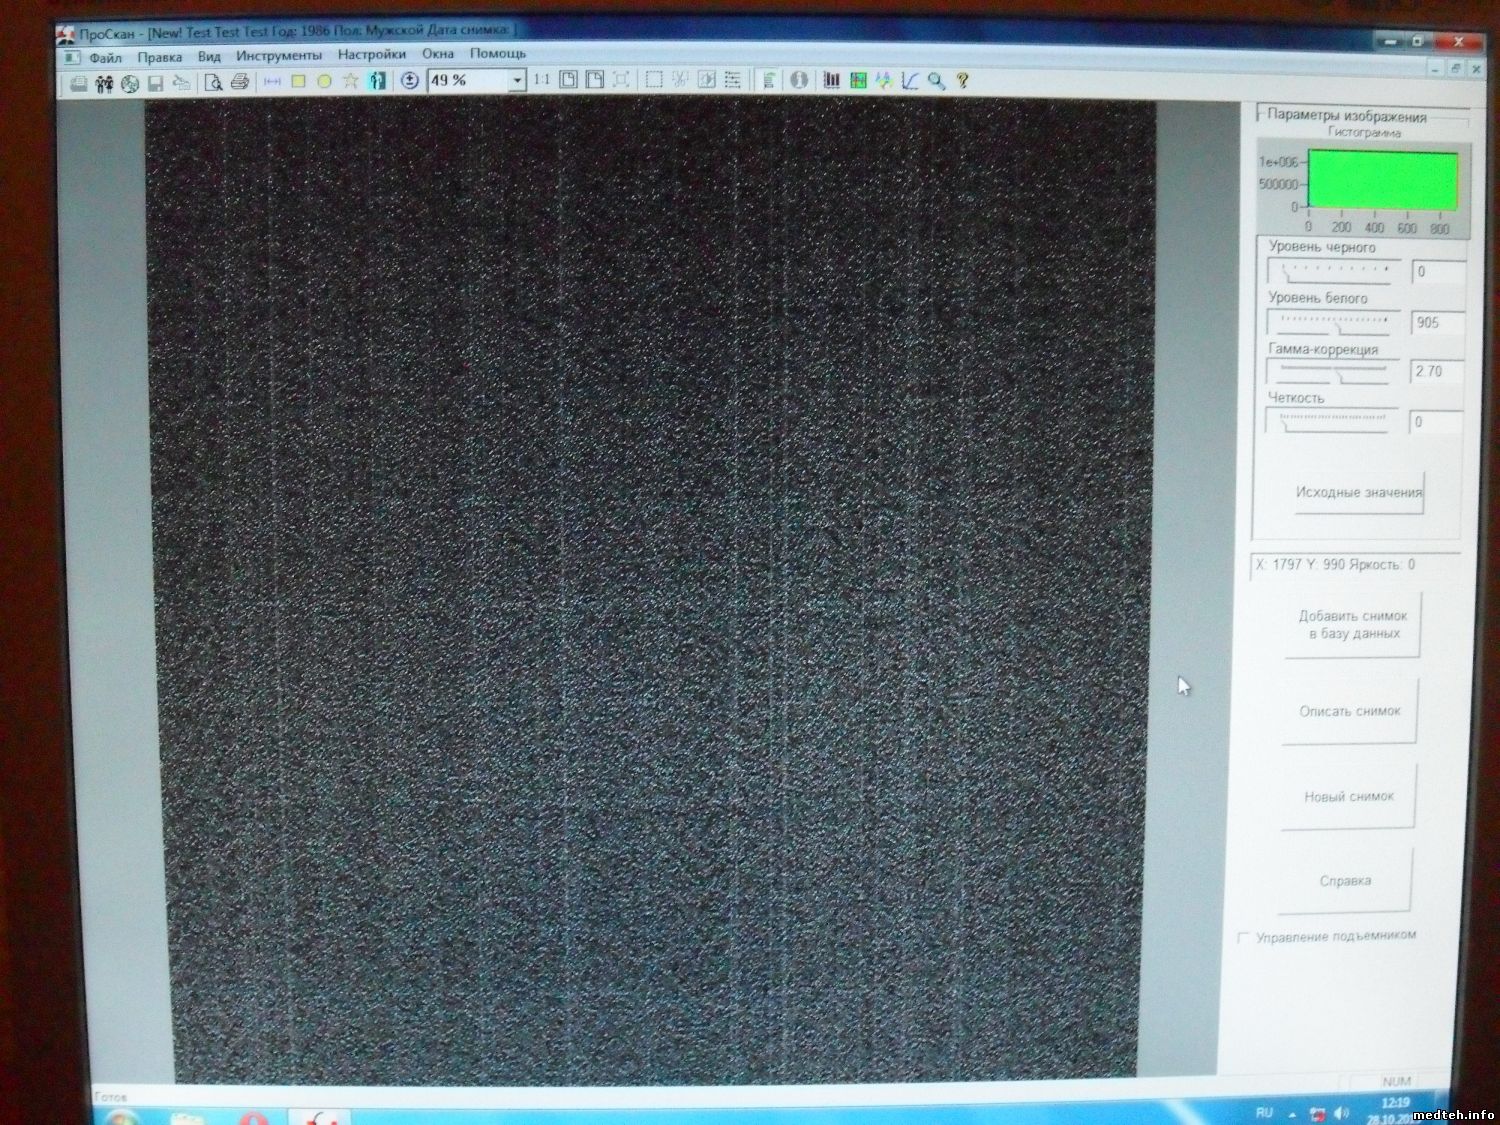The width and height of the screenshot is (1500, 1125).
Task: Click the print icon in the toolbar
Action: pos(240,82)
